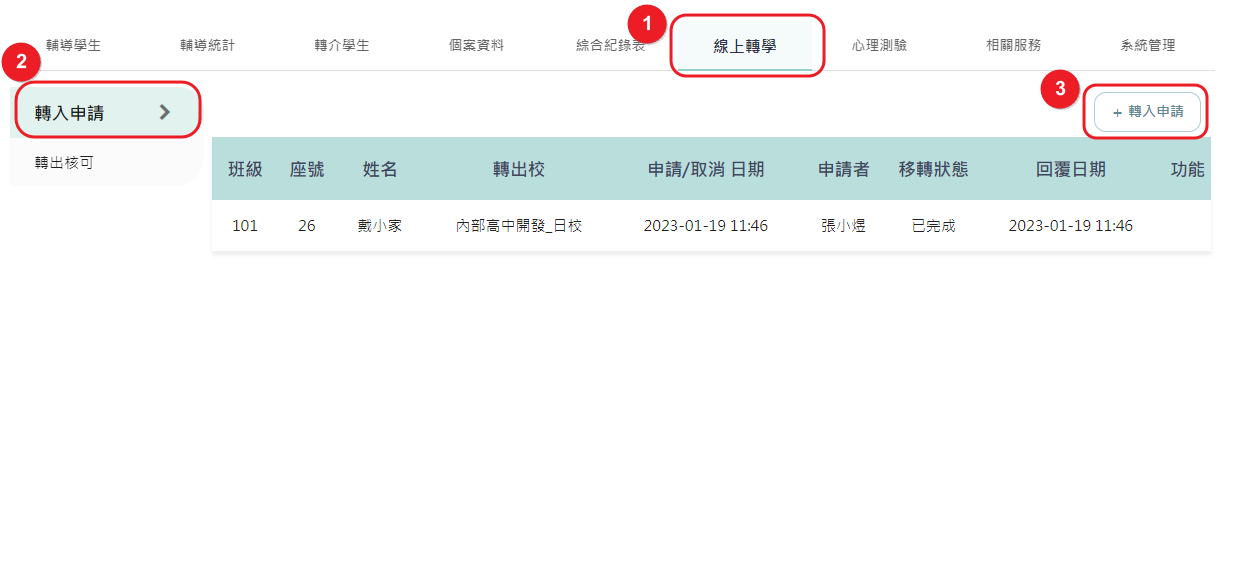Click the + 轉入申請 button
The image size is (1234, 583).
click(x=1147, y=112)
